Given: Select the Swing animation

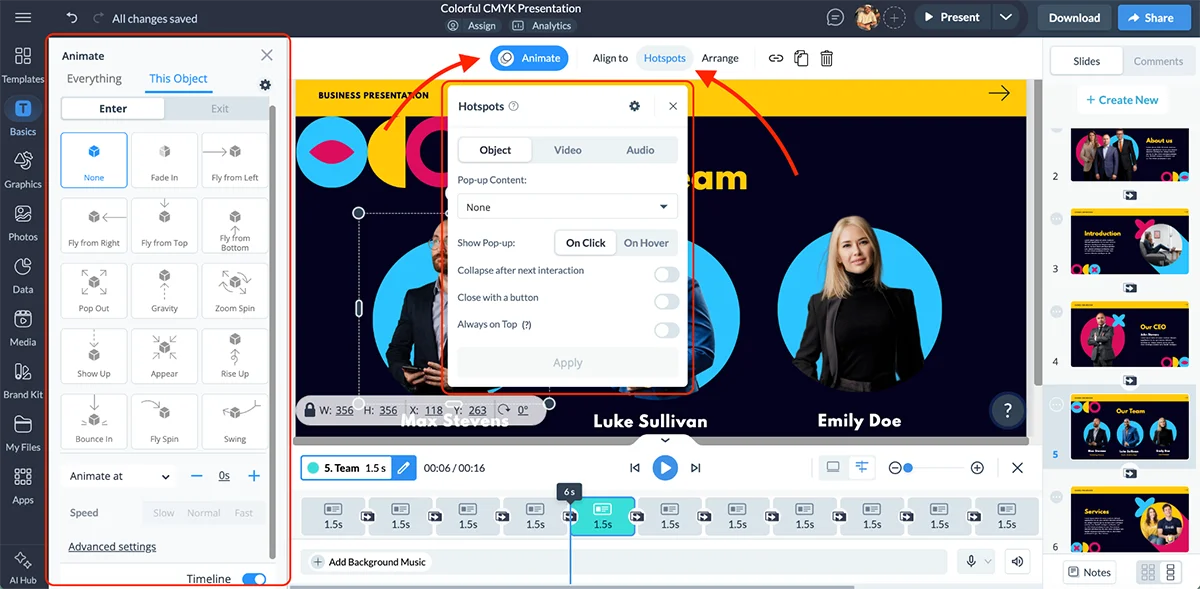Looking at the screenshot, I should click(235, 421).
